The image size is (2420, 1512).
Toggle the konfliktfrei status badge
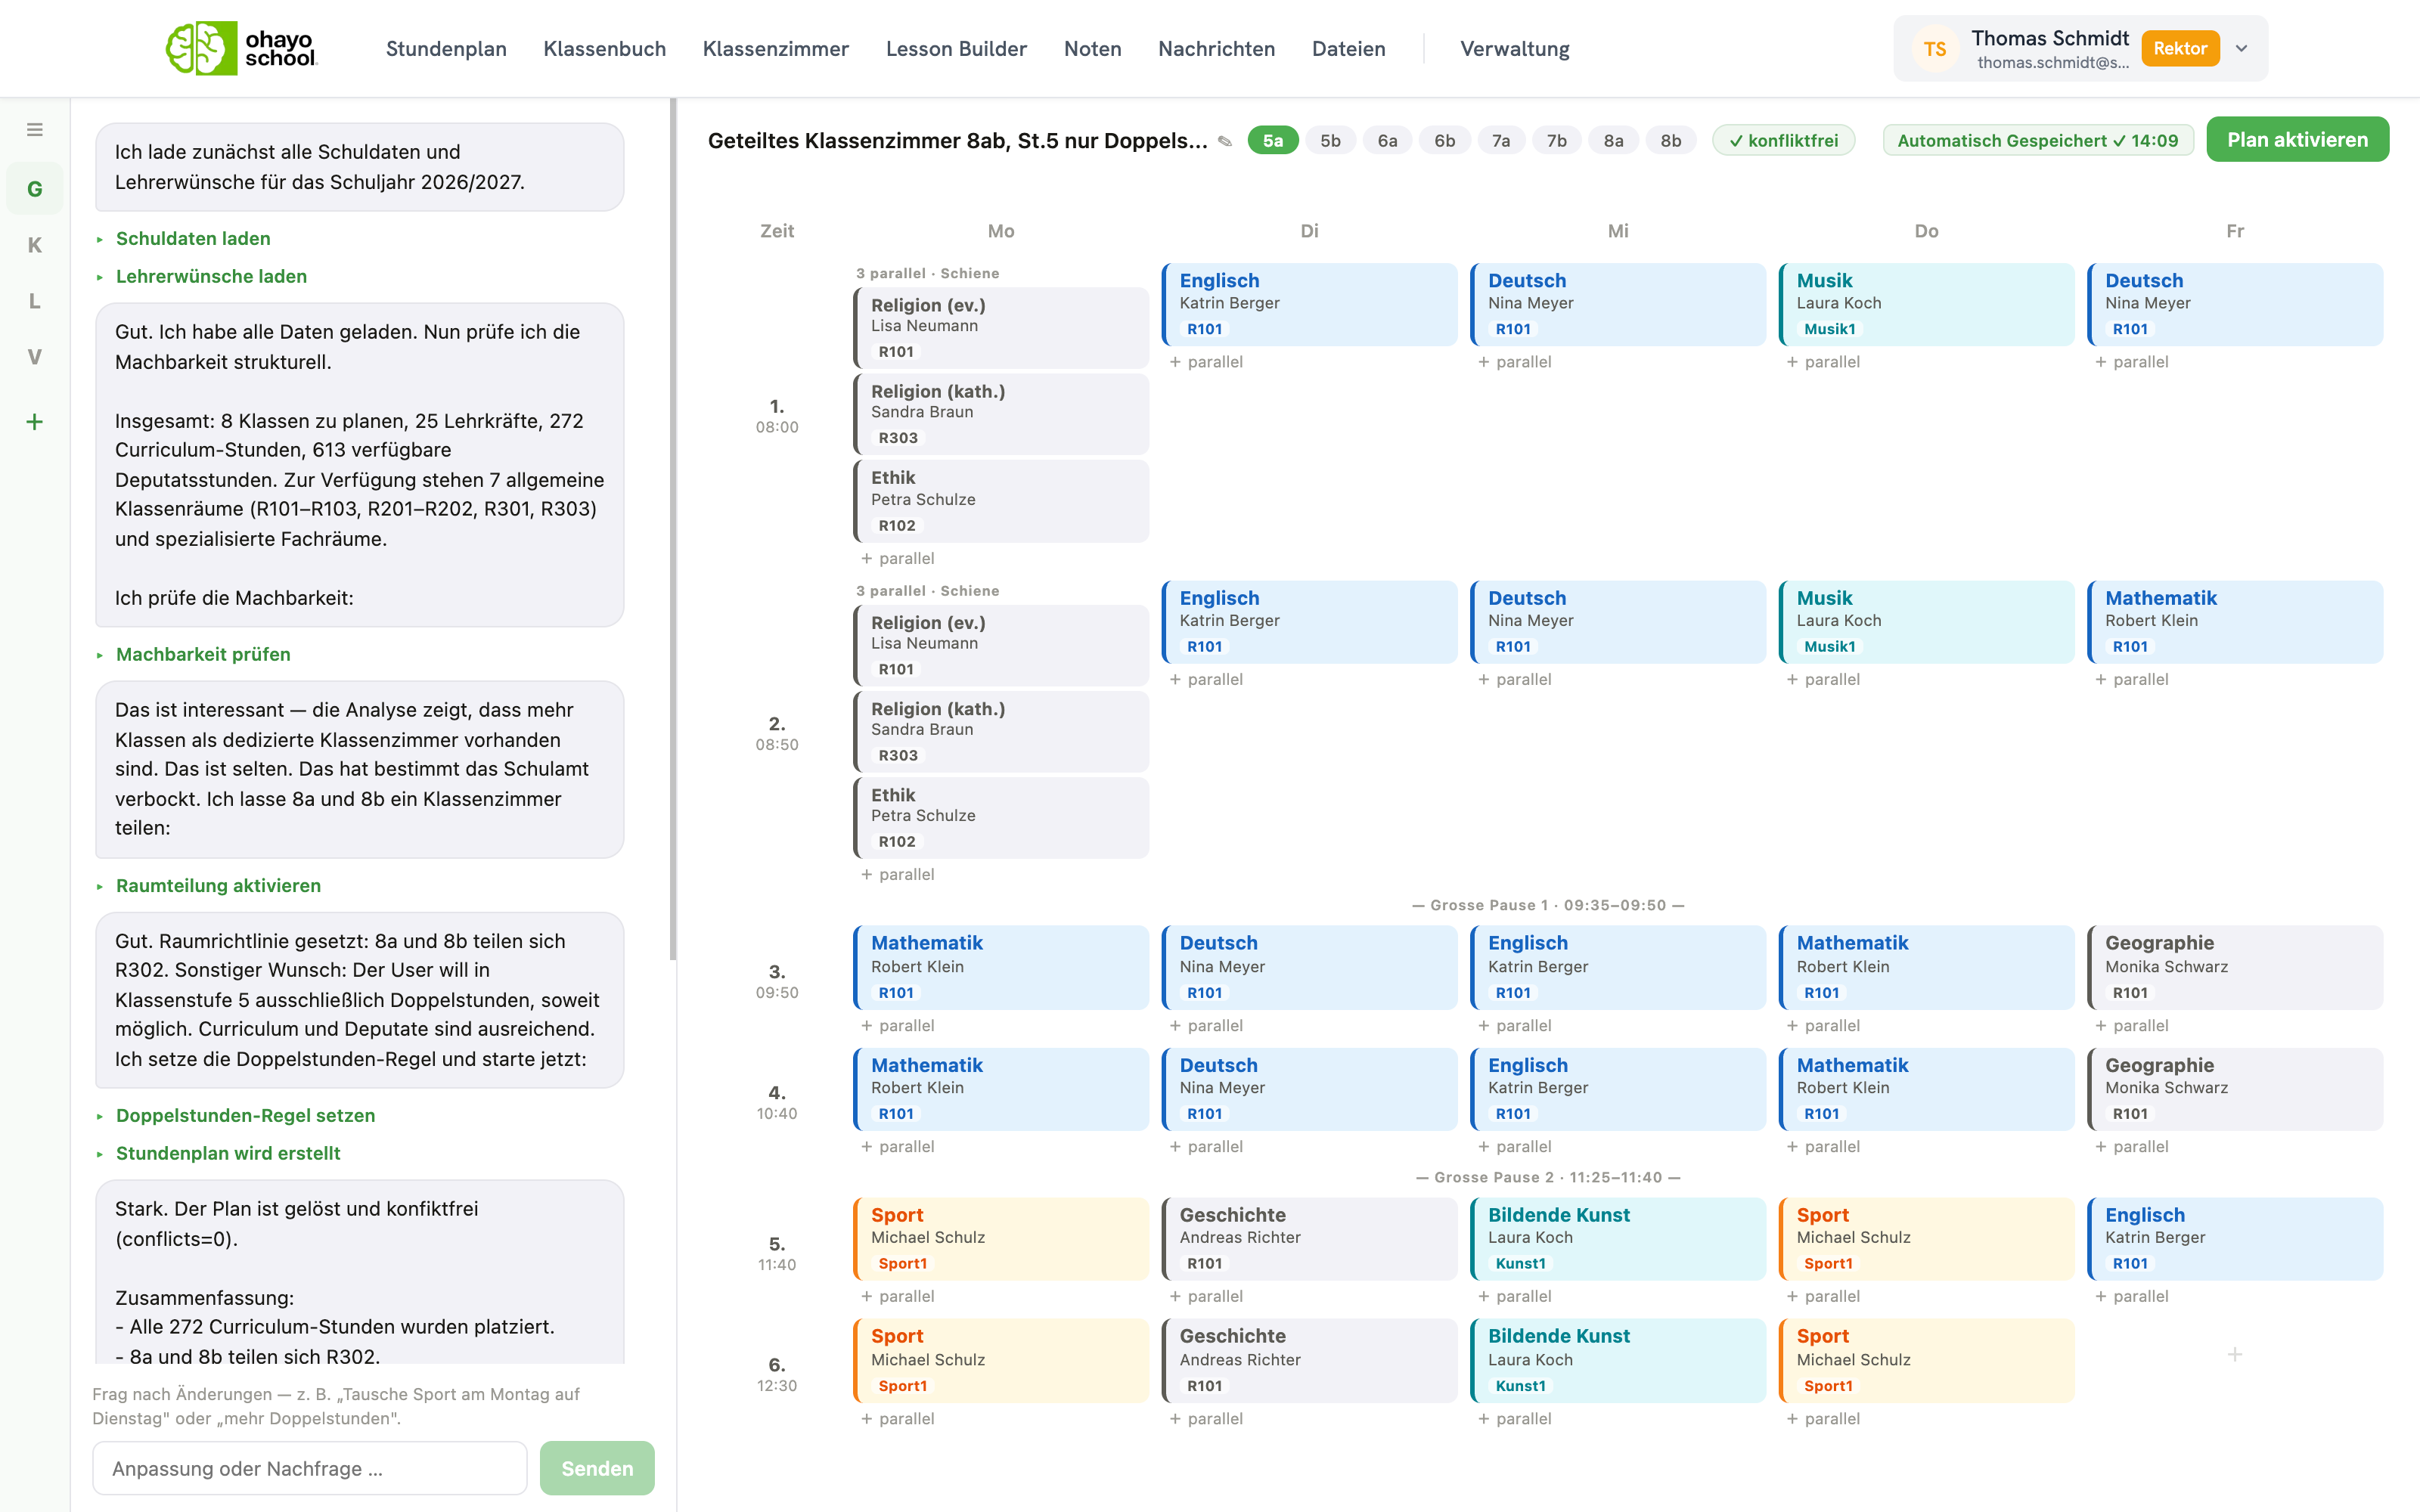pos(1783,141)
